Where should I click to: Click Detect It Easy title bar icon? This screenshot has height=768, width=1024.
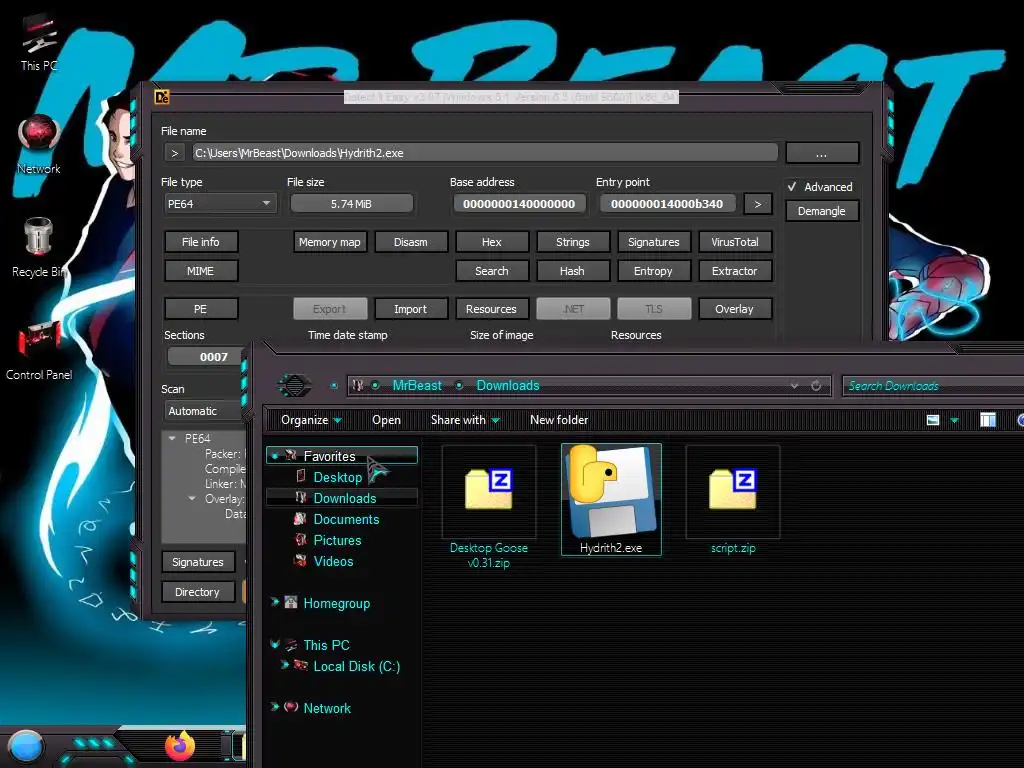pos(162,97)
